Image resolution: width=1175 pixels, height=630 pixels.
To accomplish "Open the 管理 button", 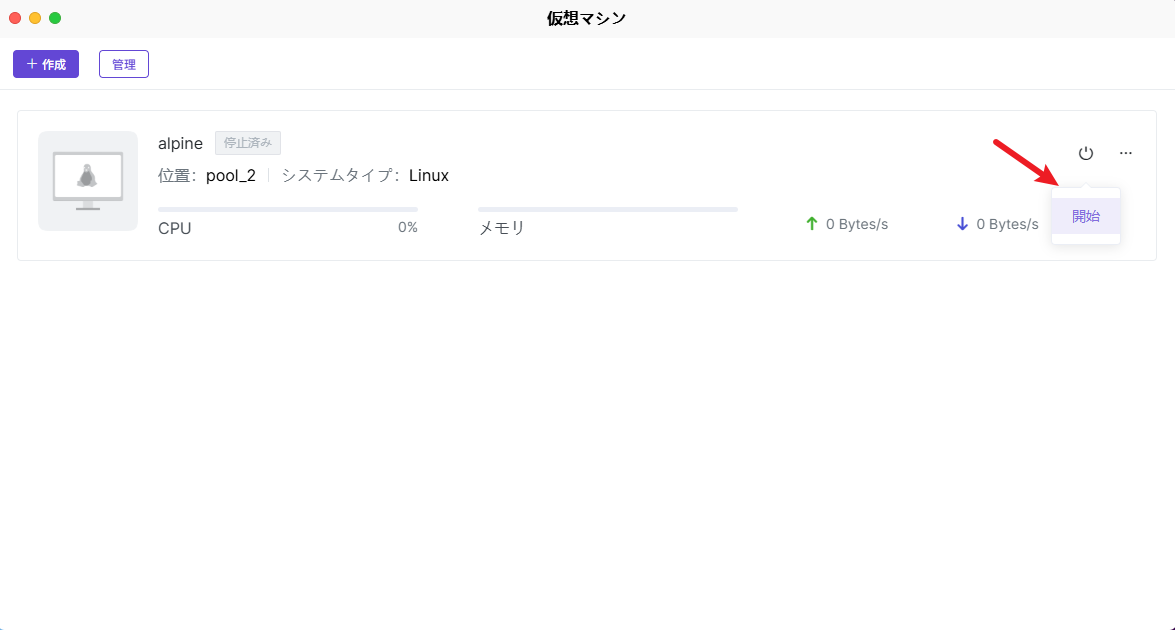I will point(124,64).
